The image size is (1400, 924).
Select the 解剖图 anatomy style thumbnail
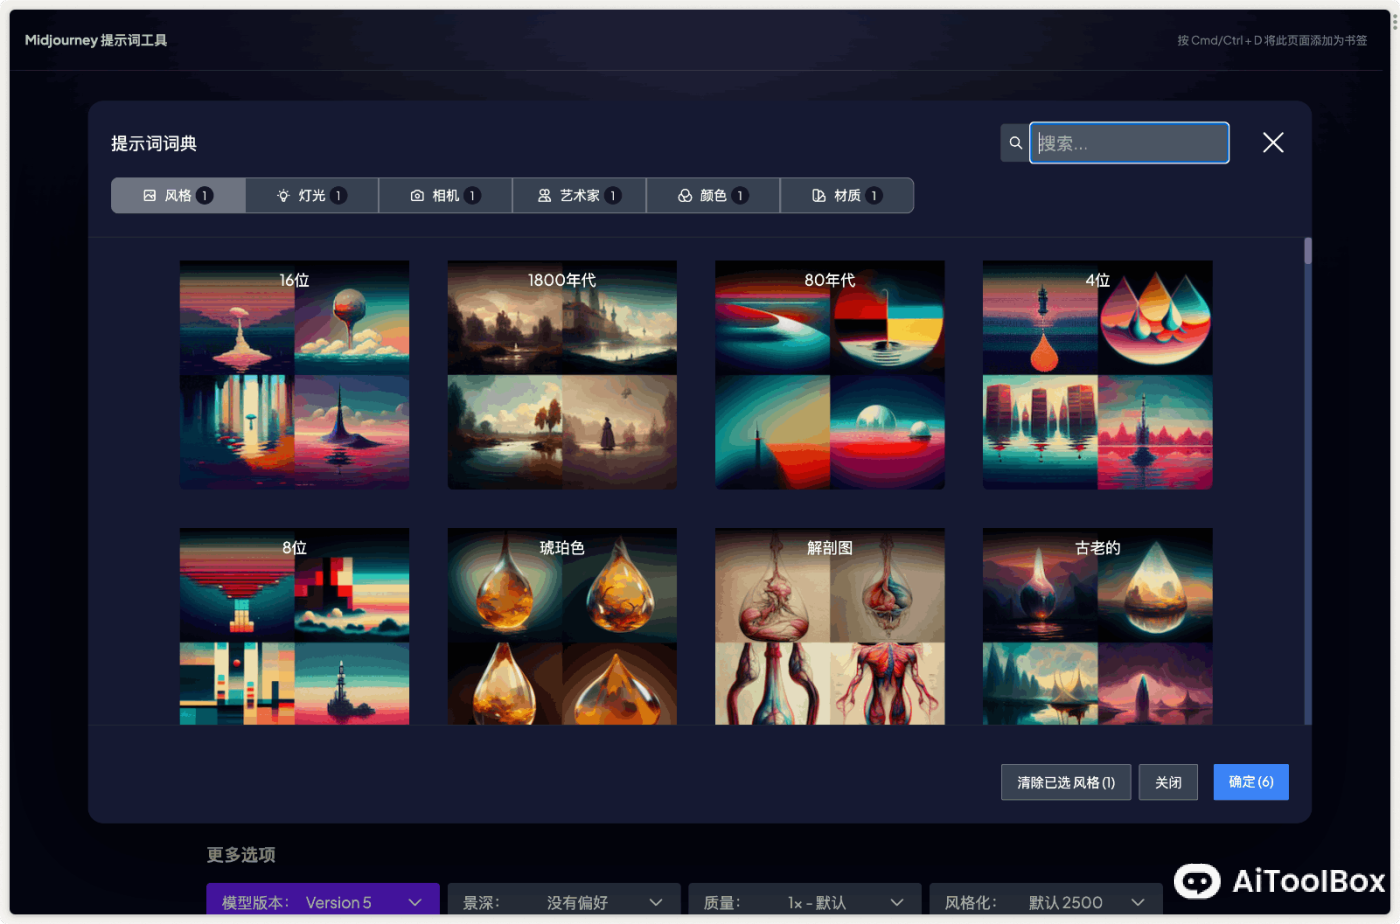click(830, 626)
